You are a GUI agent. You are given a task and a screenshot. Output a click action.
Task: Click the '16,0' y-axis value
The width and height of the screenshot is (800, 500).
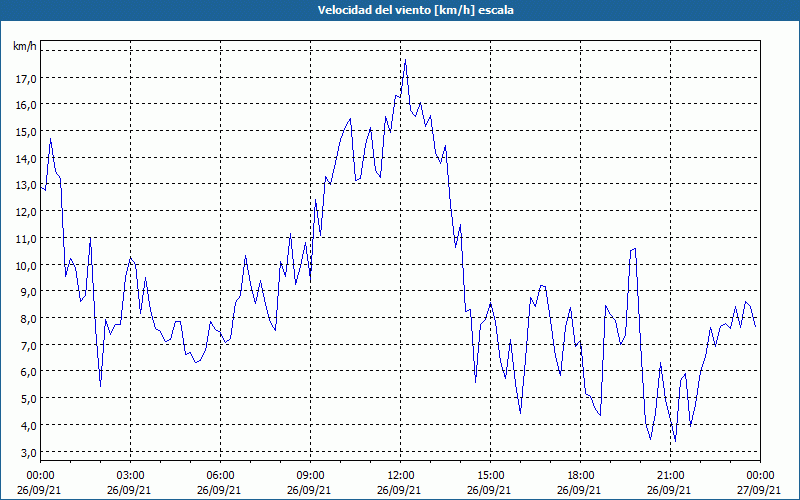tap(26, 105)
